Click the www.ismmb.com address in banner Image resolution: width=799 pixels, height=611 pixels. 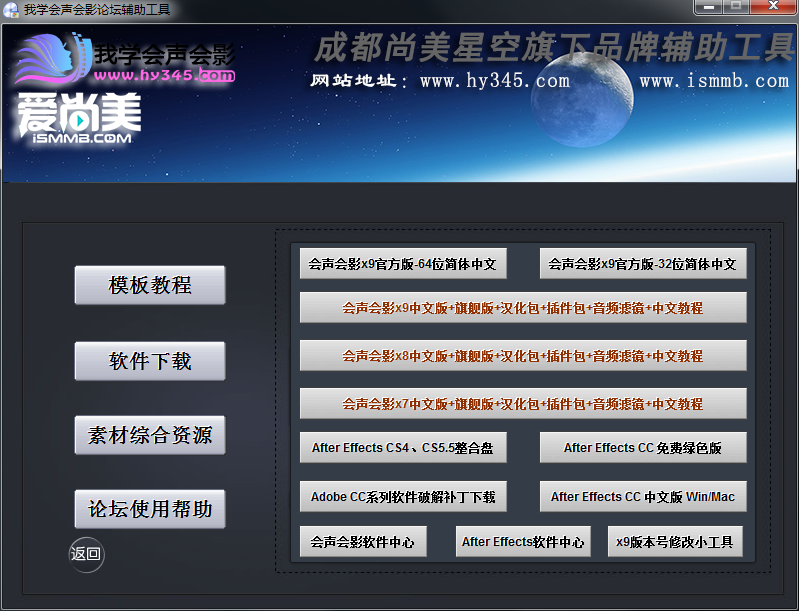714,81
